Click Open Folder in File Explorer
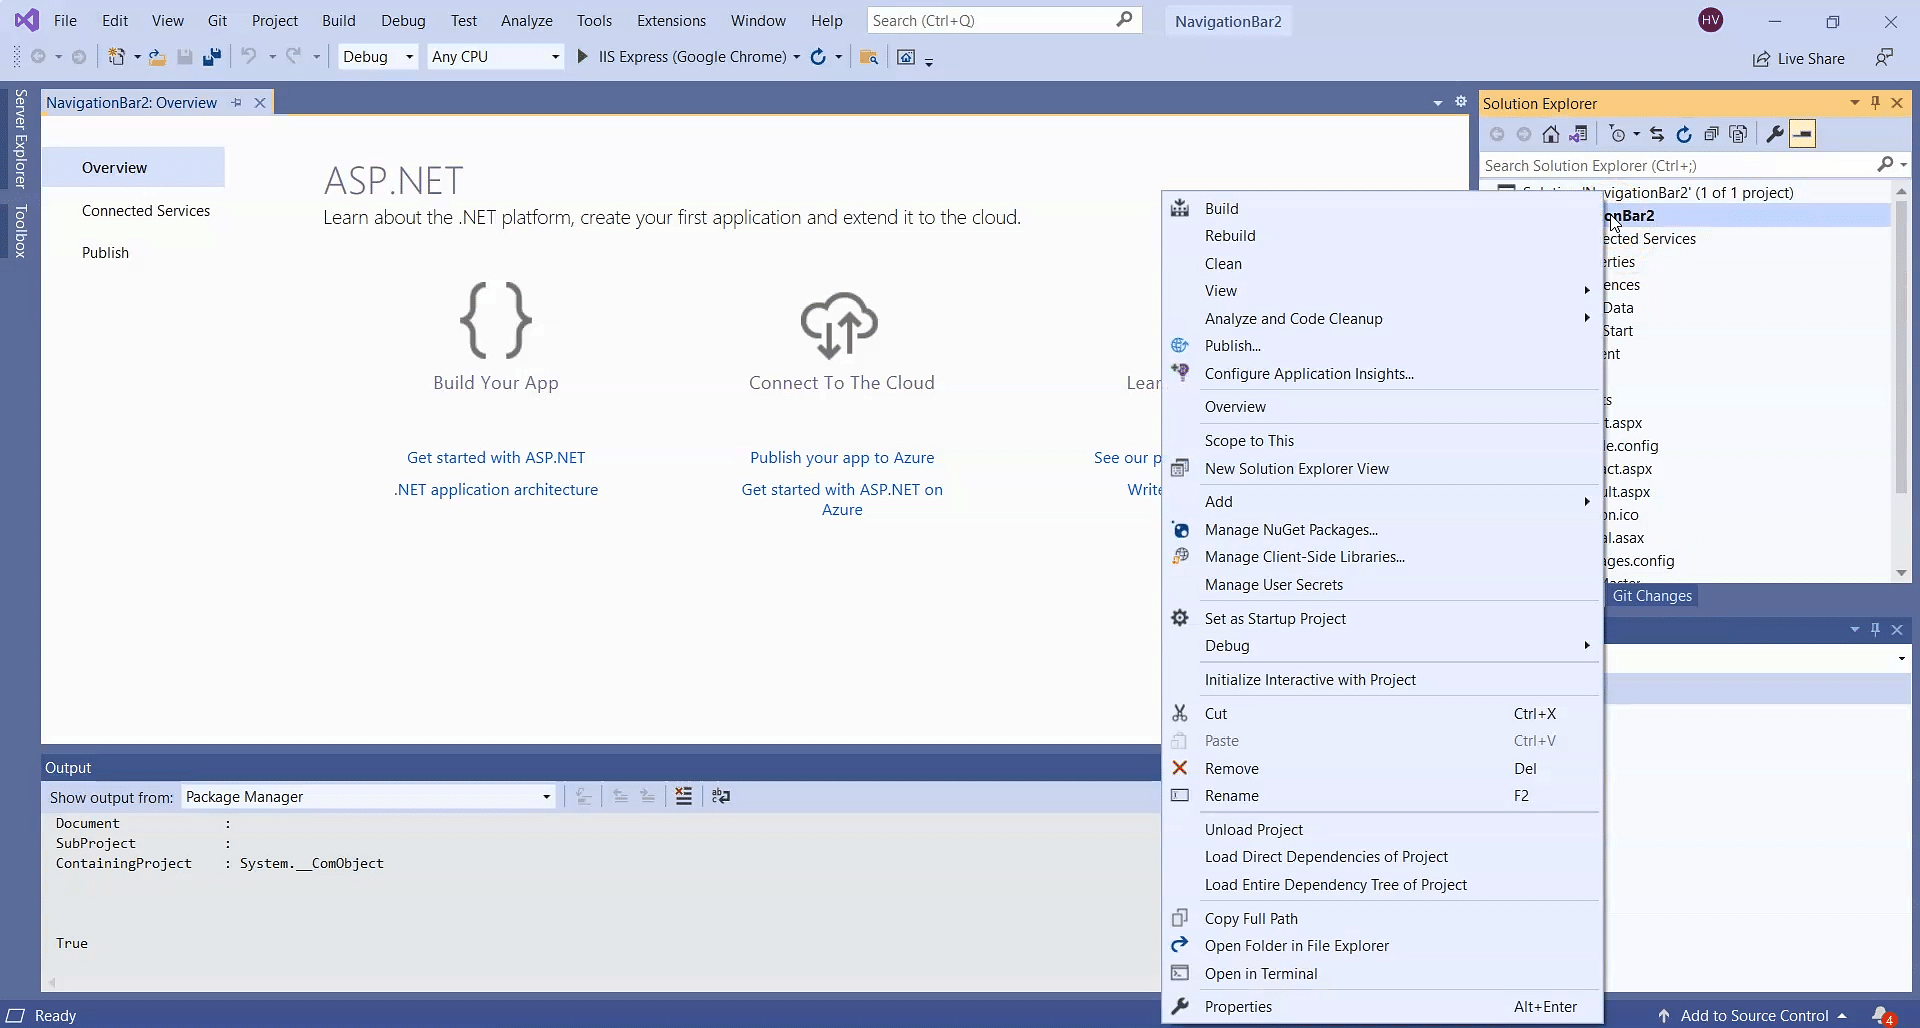This screenshot has width=1920, height=1028. (x=1382, y=946)
